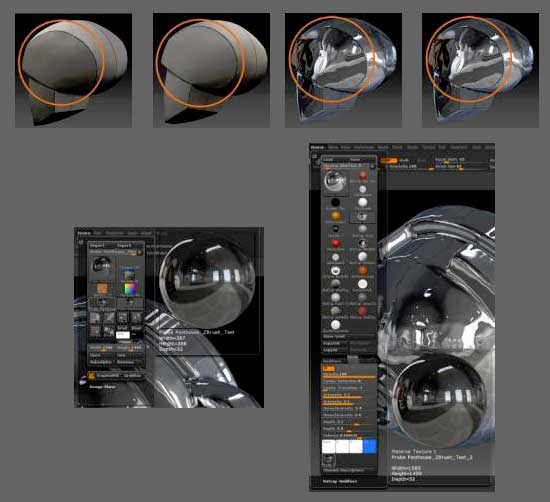
Task: Select the white ring material sphere
Action: (335, 270)
